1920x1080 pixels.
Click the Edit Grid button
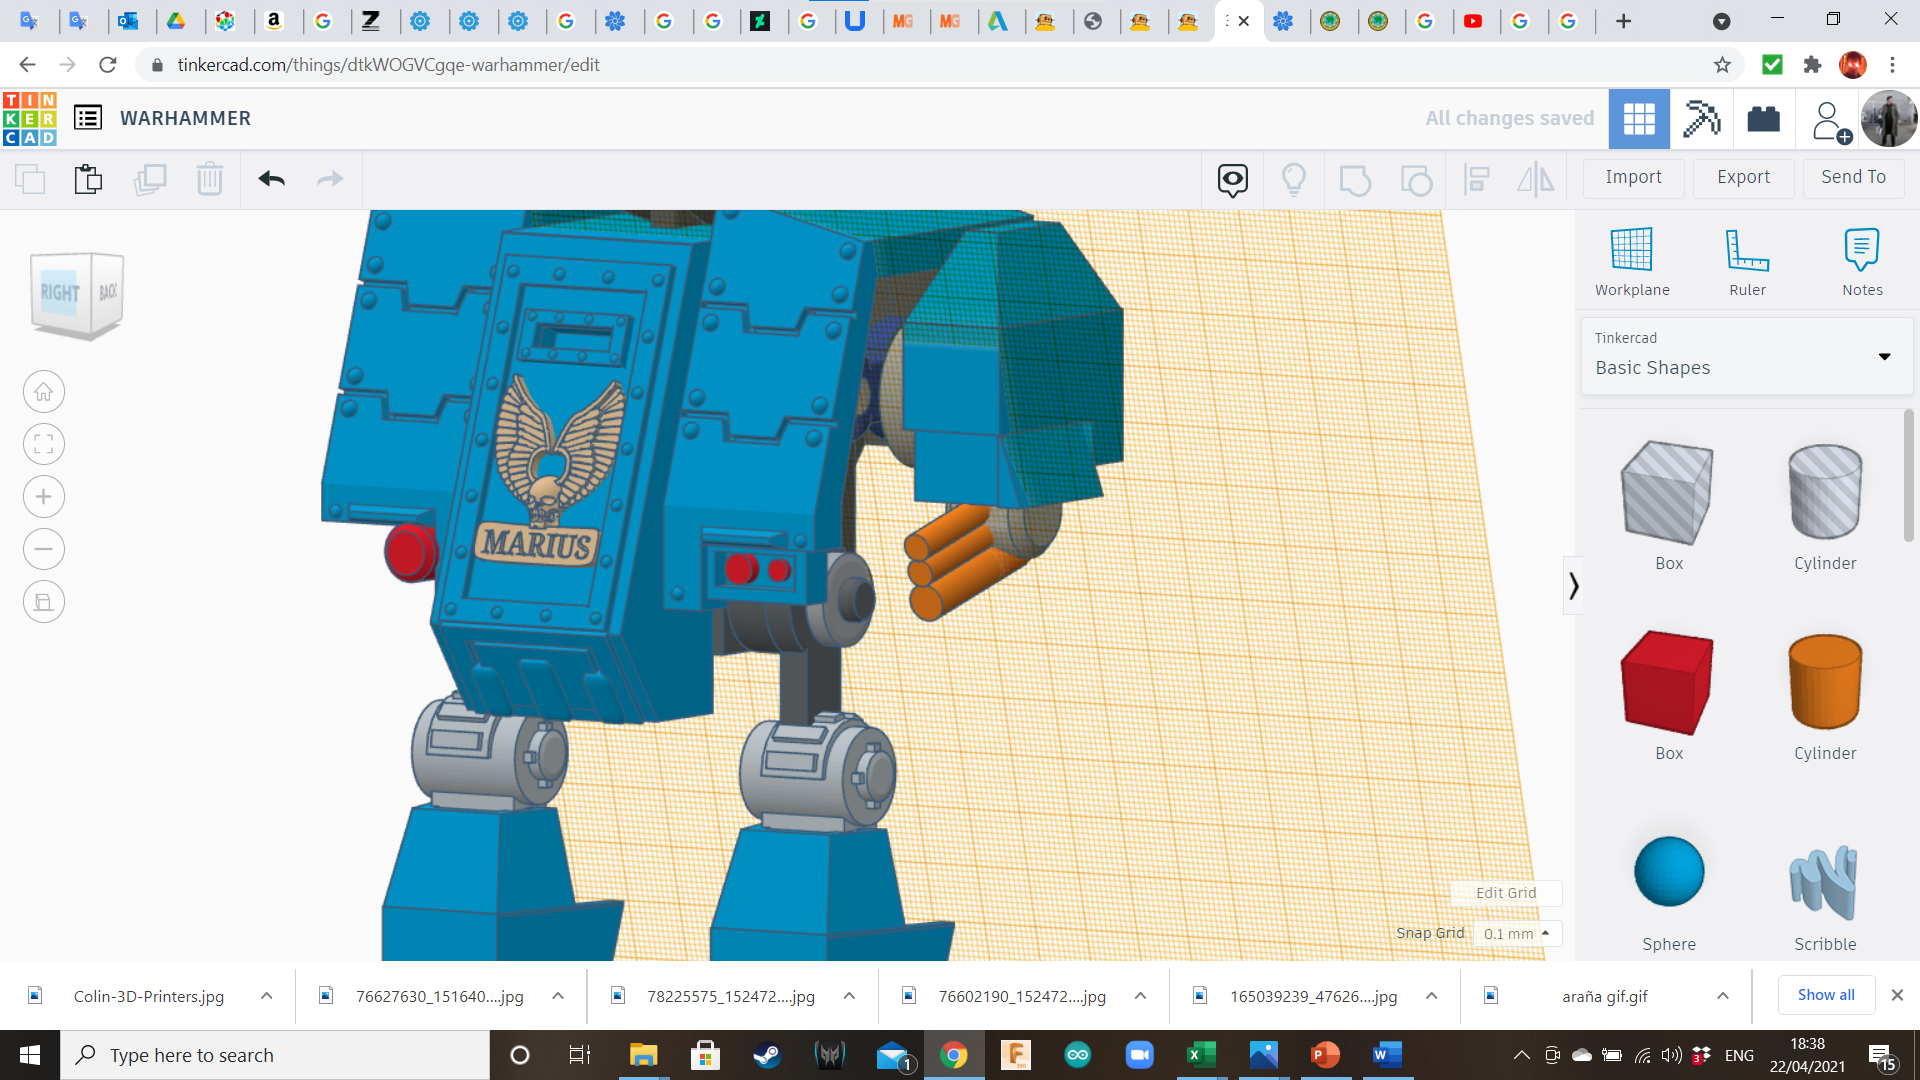point(1505,893)
